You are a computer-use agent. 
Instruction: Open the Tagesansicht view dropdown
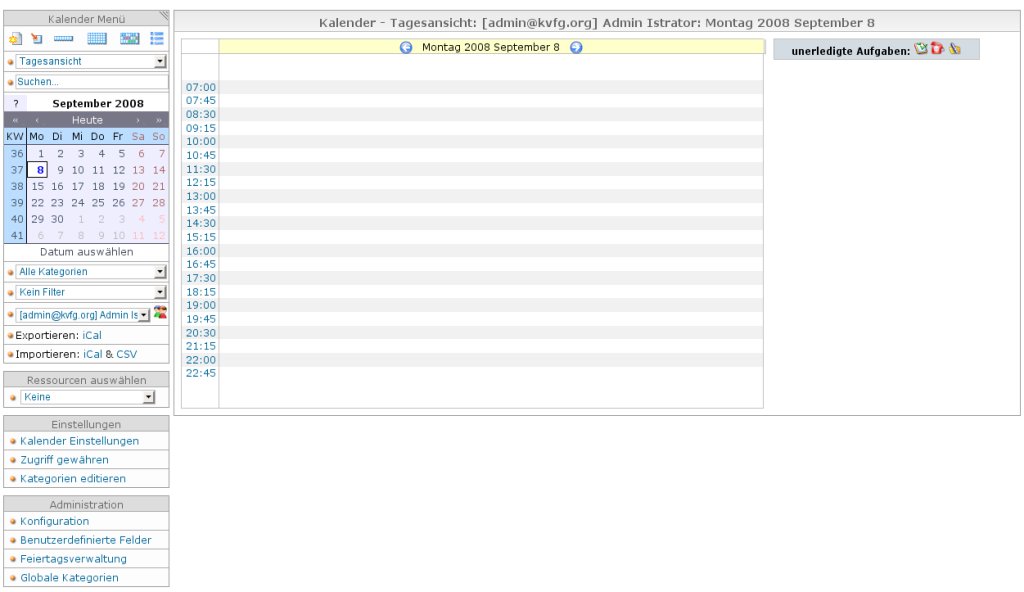point(91,62)
